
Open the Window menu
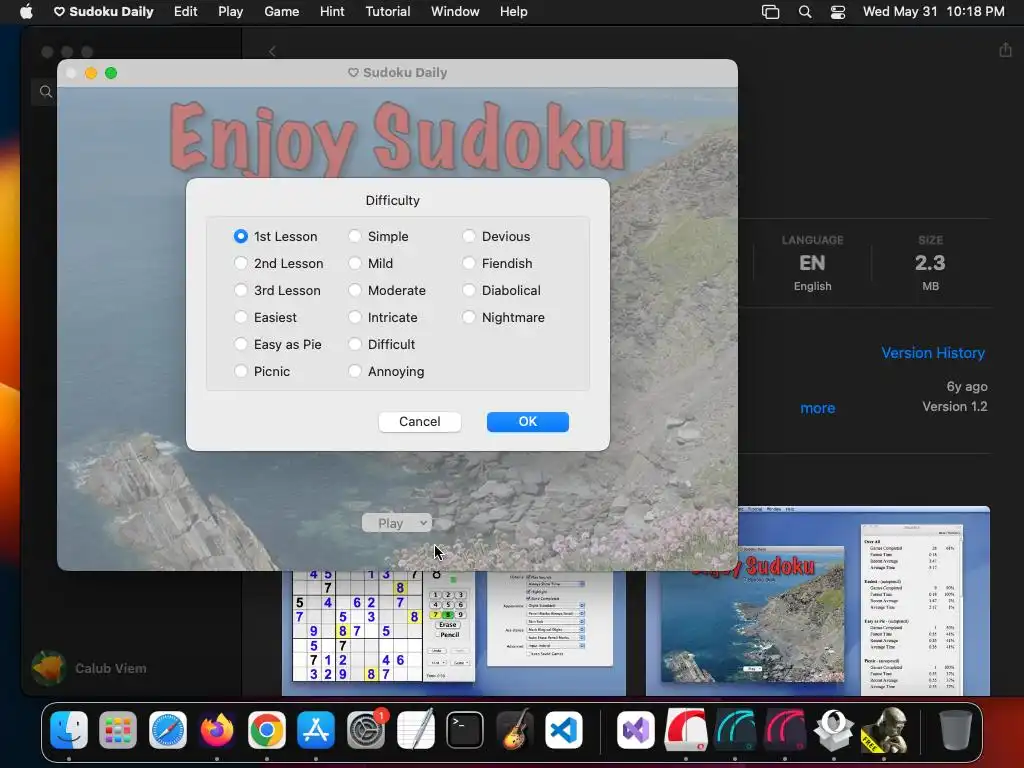point(455,12)
